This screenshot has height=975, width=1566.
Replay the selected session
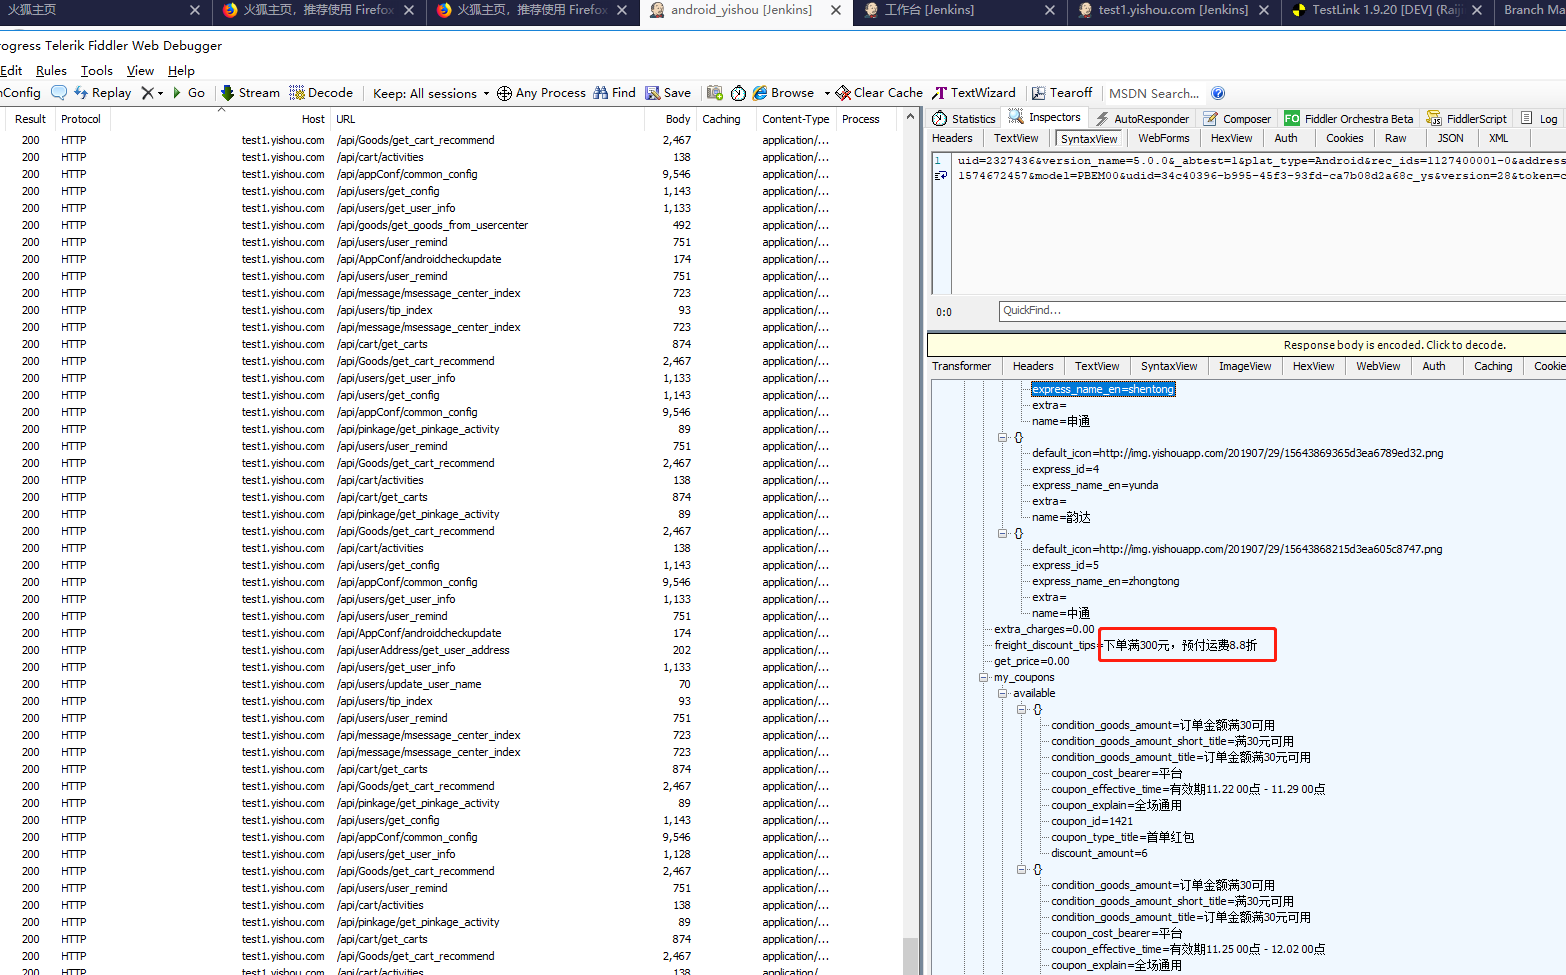click(x=102, y=92)
